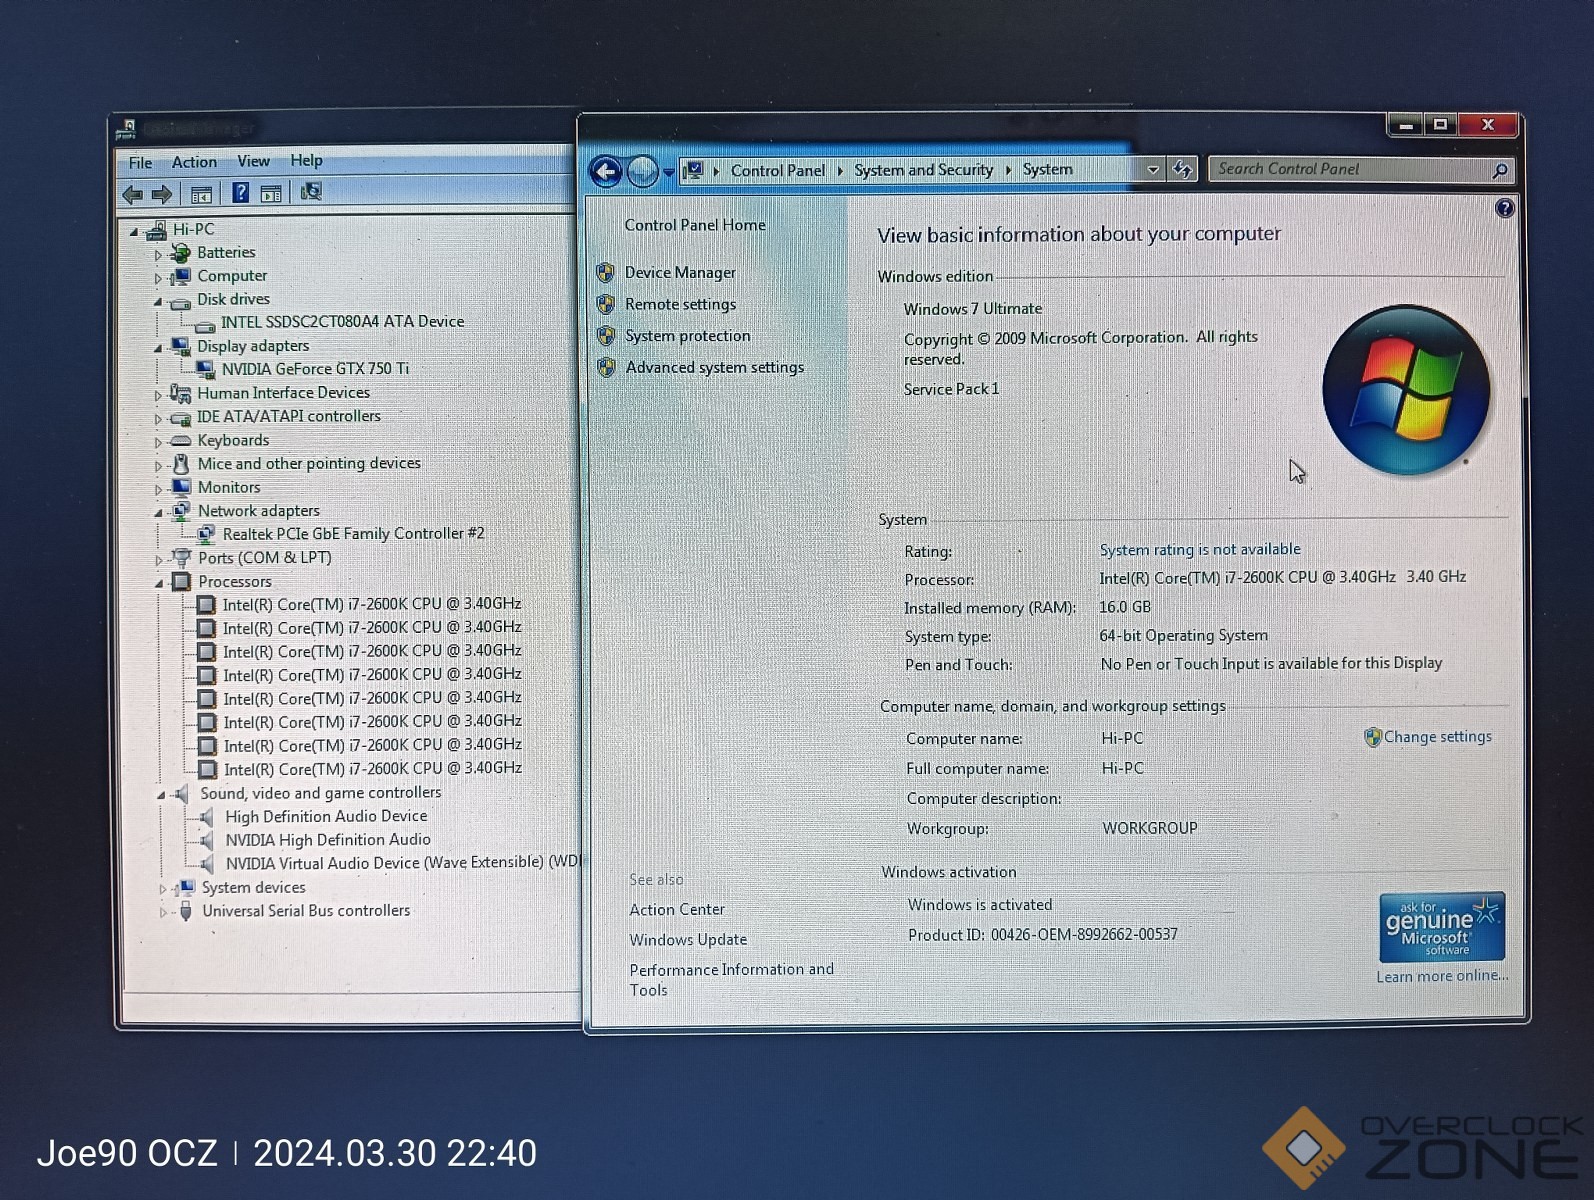Open Windows Update under See also
The image size is (1594, 1200).
click(x=688, y=940)
